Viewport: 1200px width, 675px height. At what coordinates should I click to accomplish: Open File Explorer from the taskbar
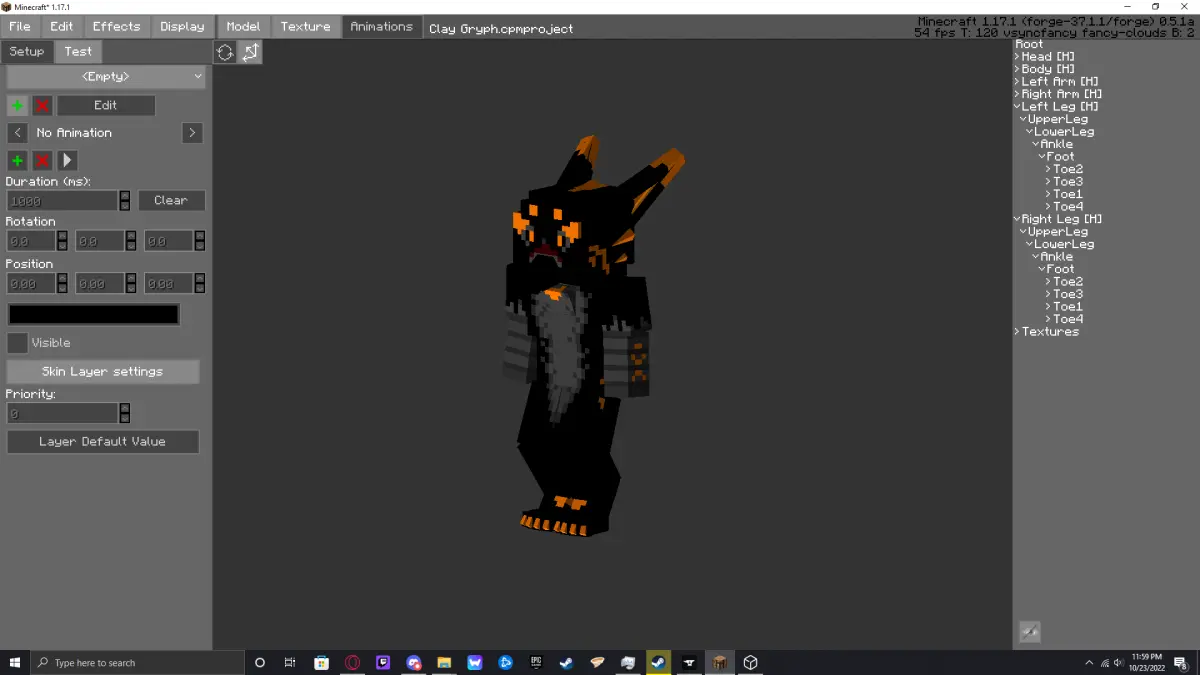(444, 662)
